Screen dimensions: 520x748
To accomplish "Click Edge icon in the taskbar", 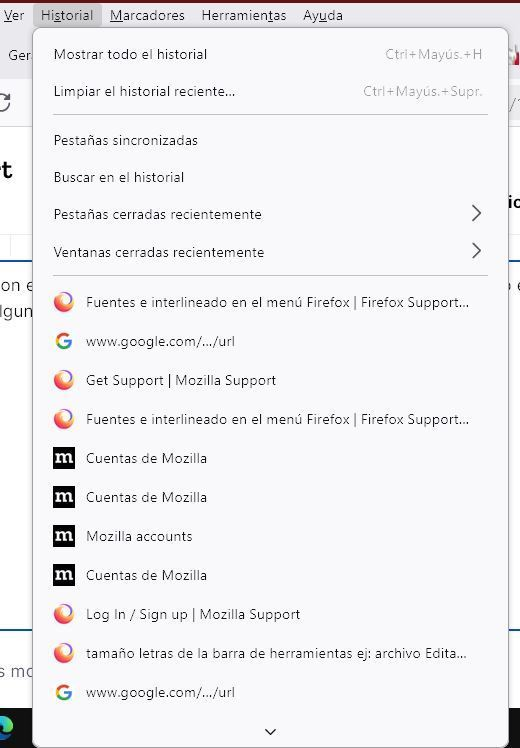I will point(6,727).
